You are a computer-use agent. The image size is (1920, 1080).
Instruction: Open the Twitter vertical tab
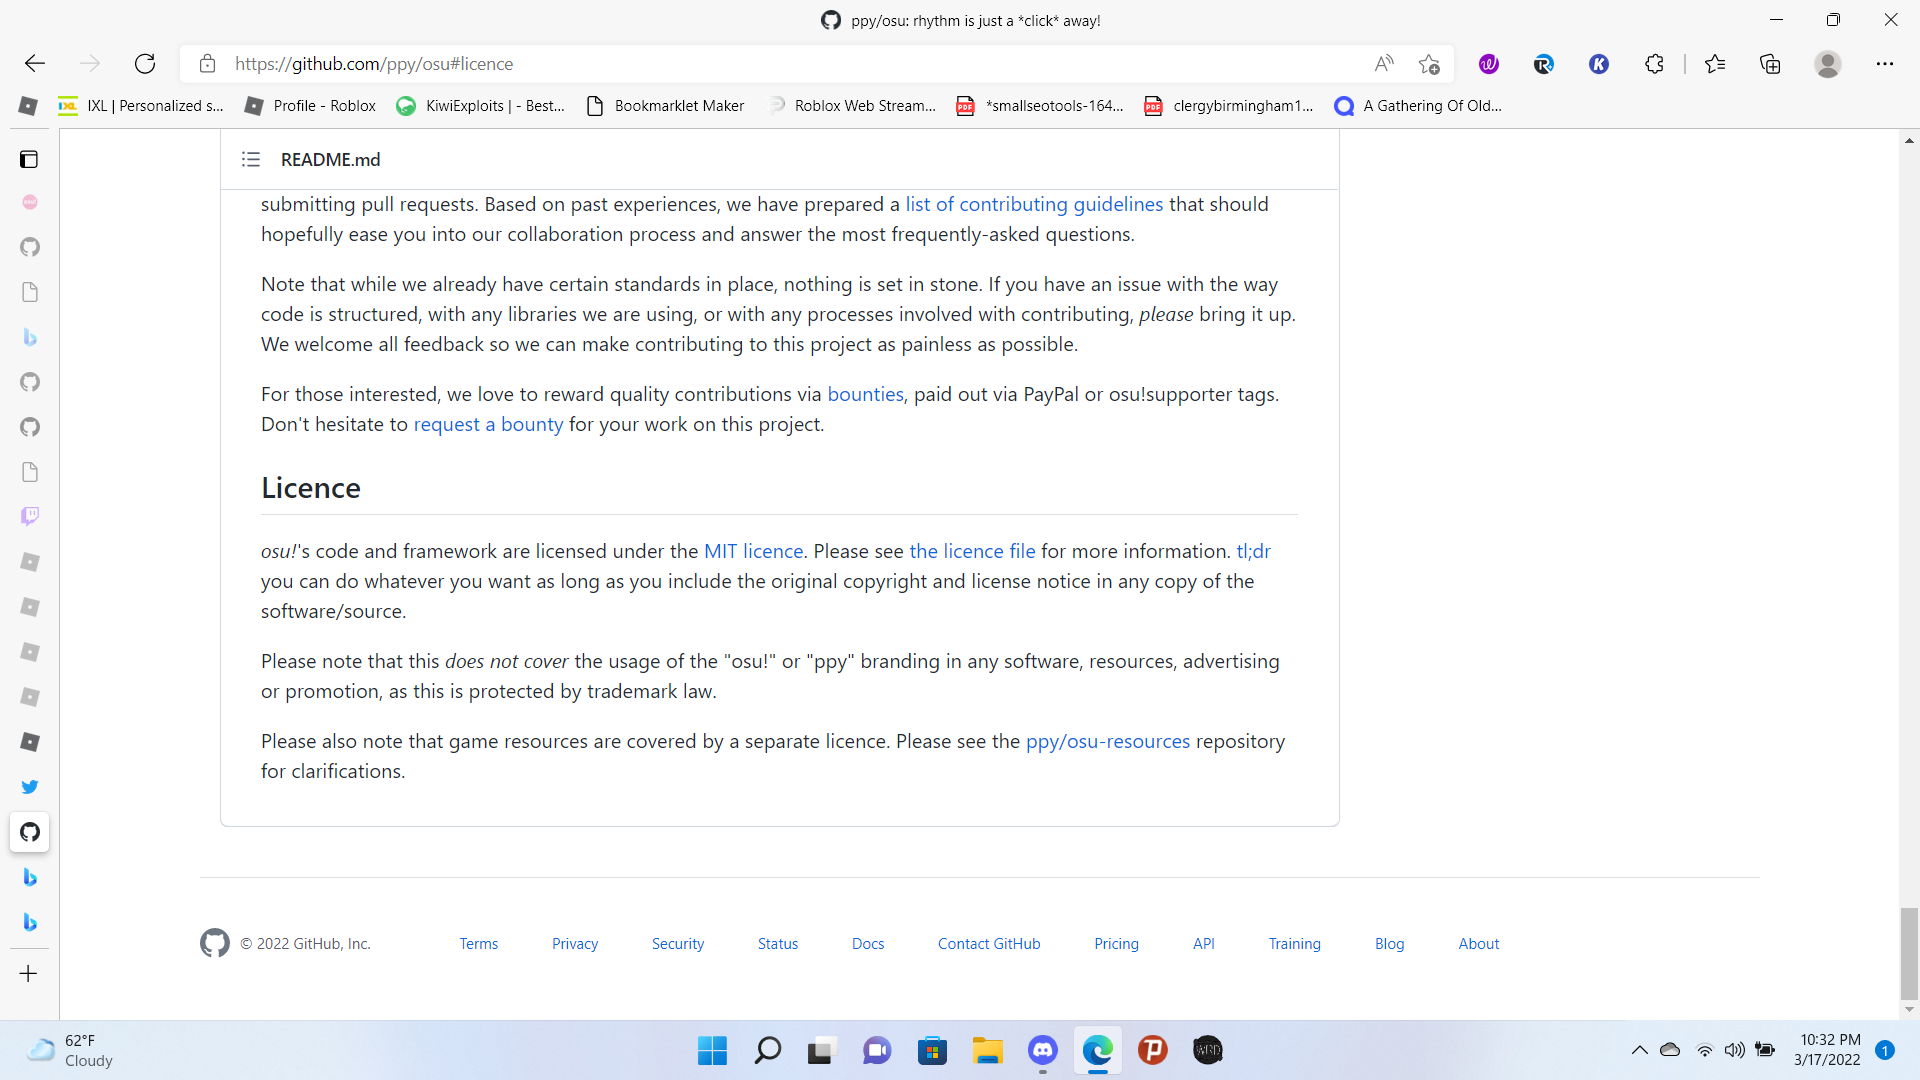pos(30,787)
